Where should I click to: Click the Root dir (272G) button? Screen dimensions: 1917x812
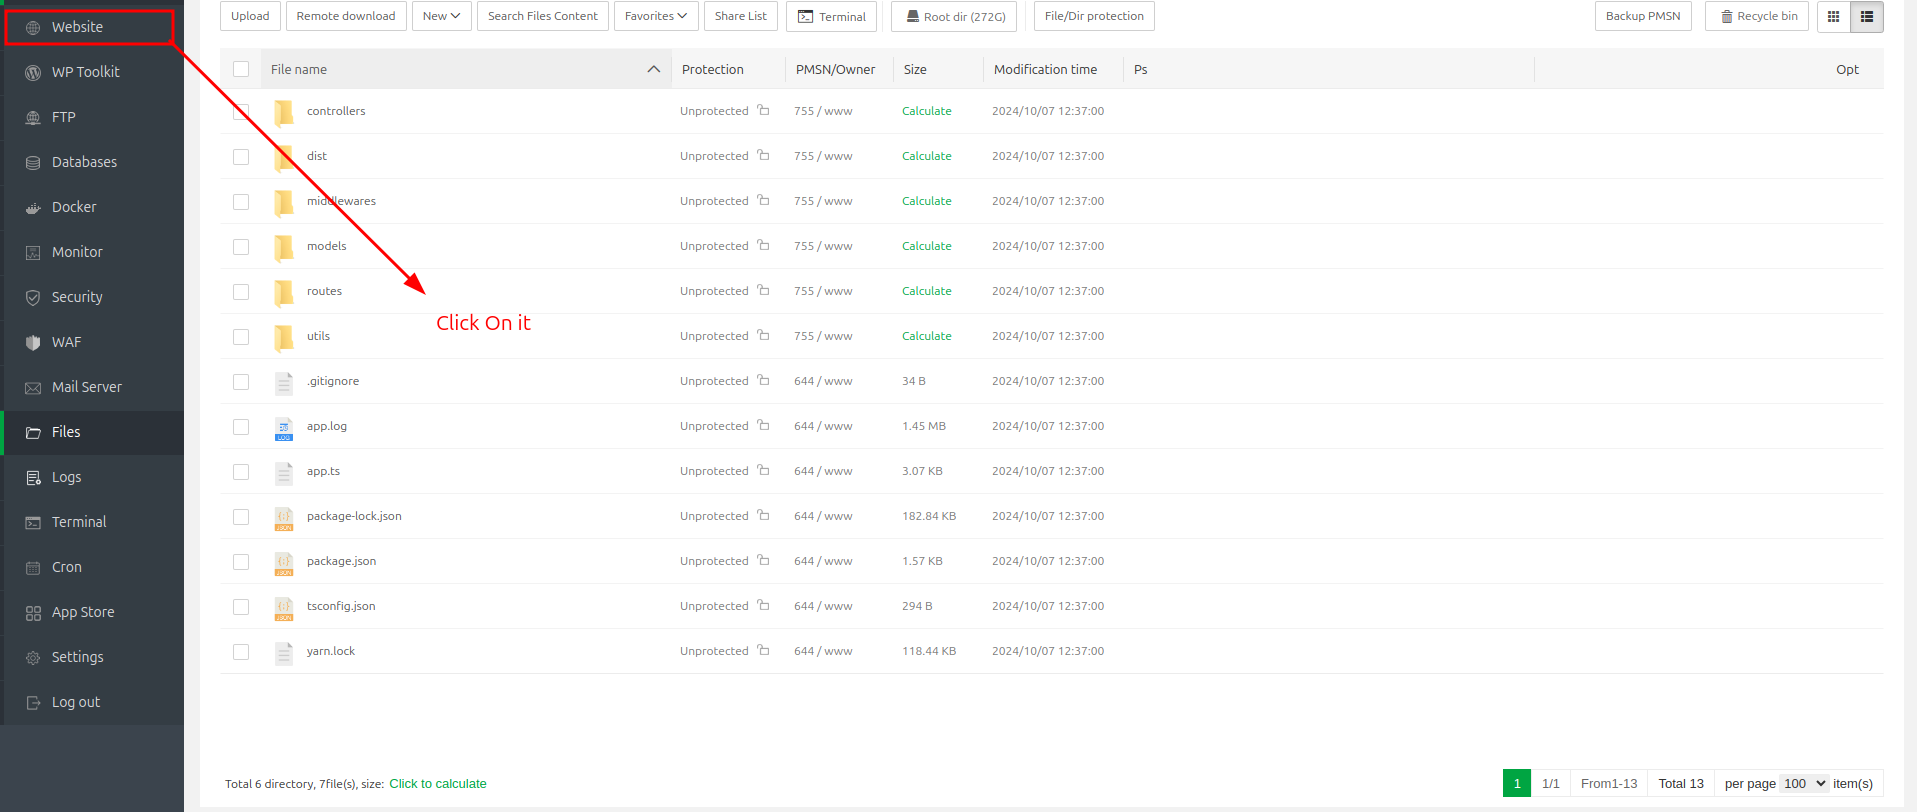954,16
